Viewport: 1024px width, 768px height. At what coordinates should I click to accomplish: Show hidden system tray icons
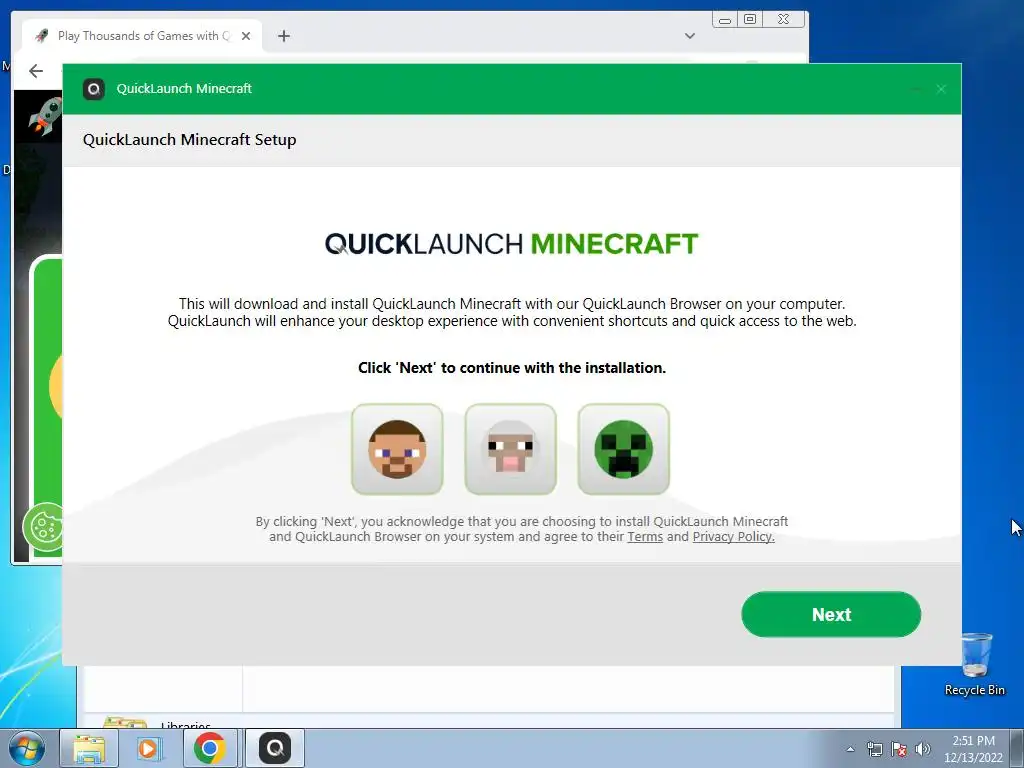pos(850,749)
